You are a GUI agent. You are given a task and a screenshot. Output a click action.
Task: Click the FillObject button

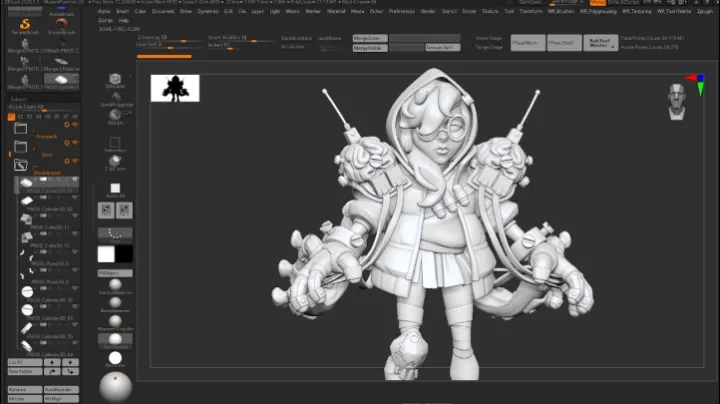[x=115, y=273]
